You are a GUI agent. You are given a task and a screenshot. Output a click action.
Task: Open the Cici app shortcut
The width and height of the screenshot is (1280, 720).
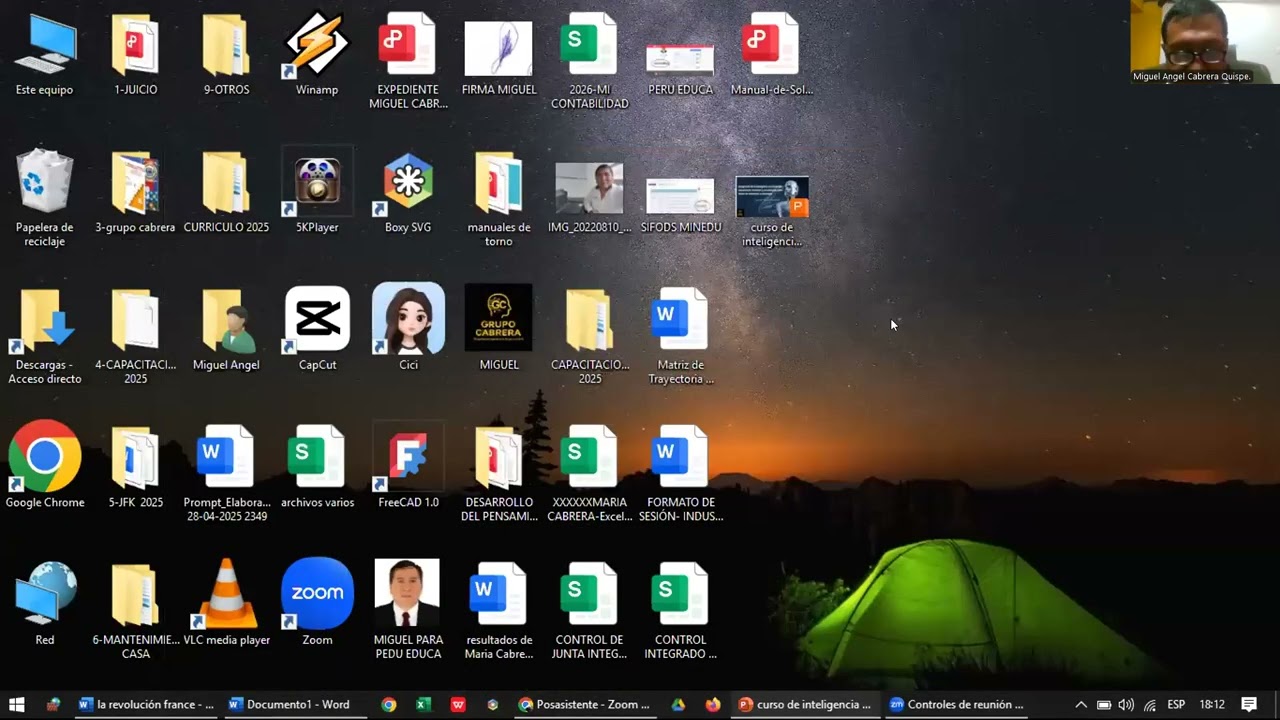click(x=408, y=328)
